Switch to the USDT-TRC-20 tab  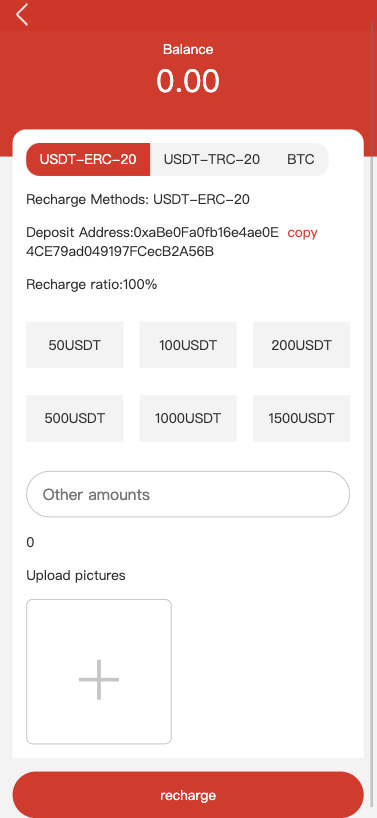(212, 159)
